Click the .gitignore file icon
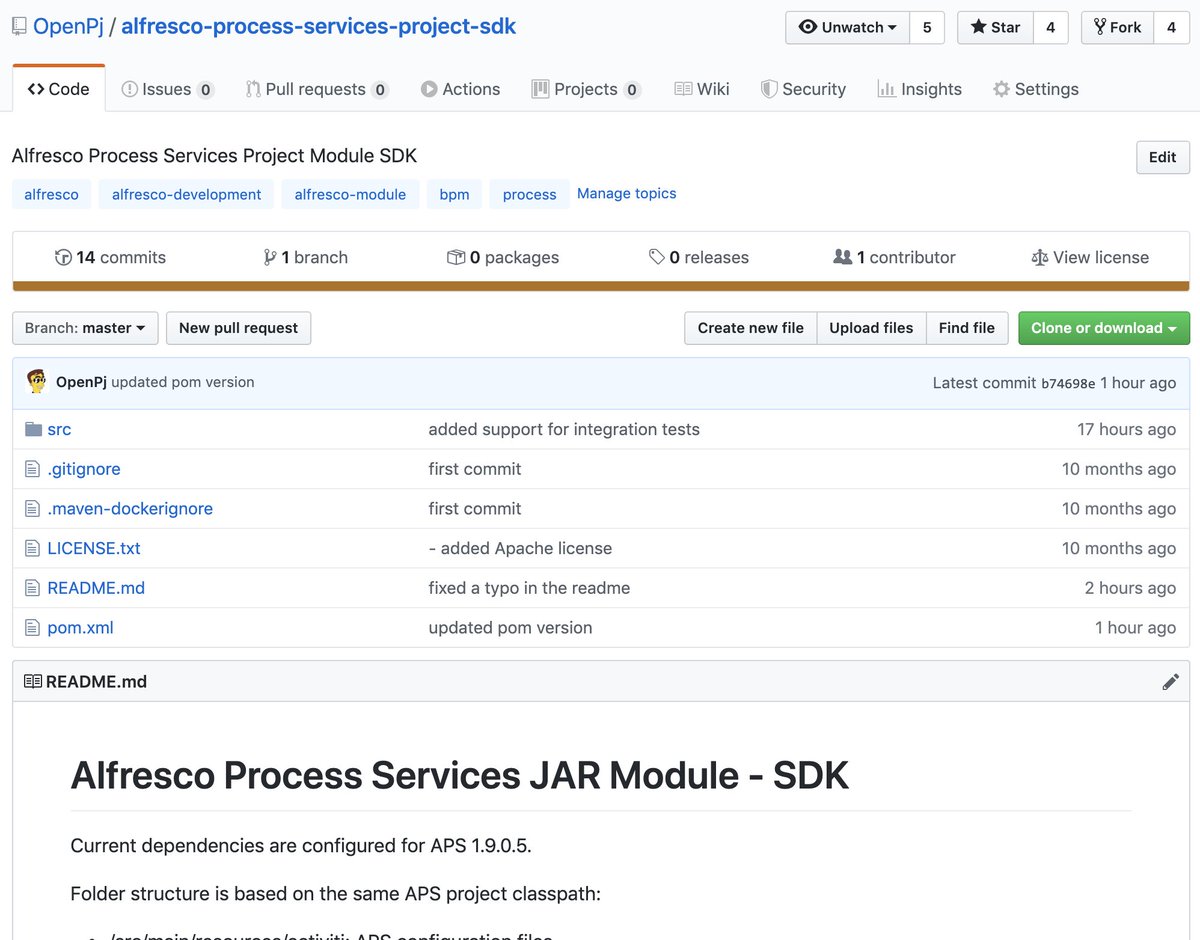 [32, 469]
